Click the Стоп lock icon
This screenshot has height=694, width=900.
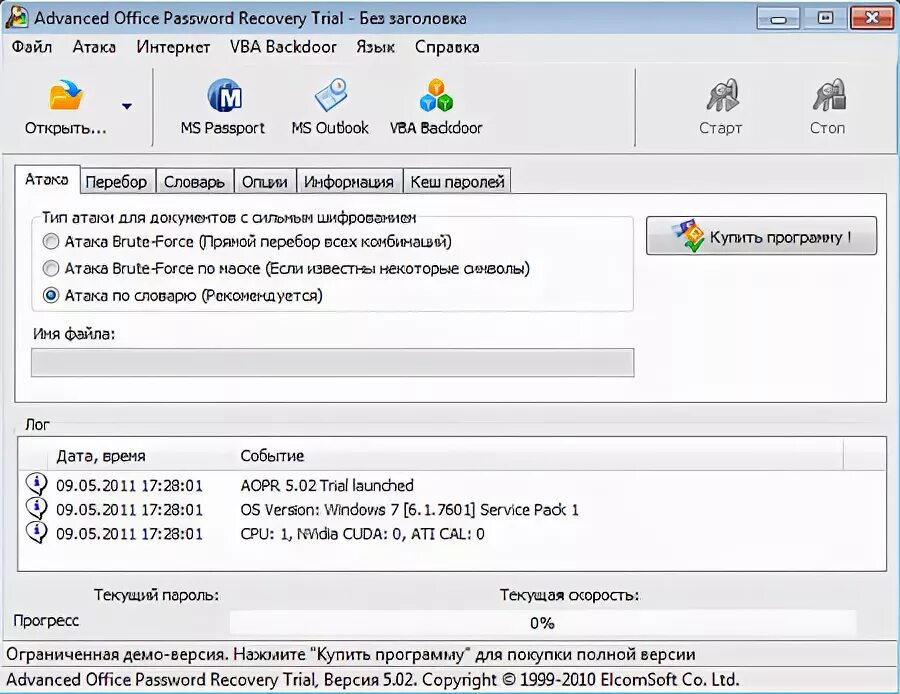pos(829,95)
